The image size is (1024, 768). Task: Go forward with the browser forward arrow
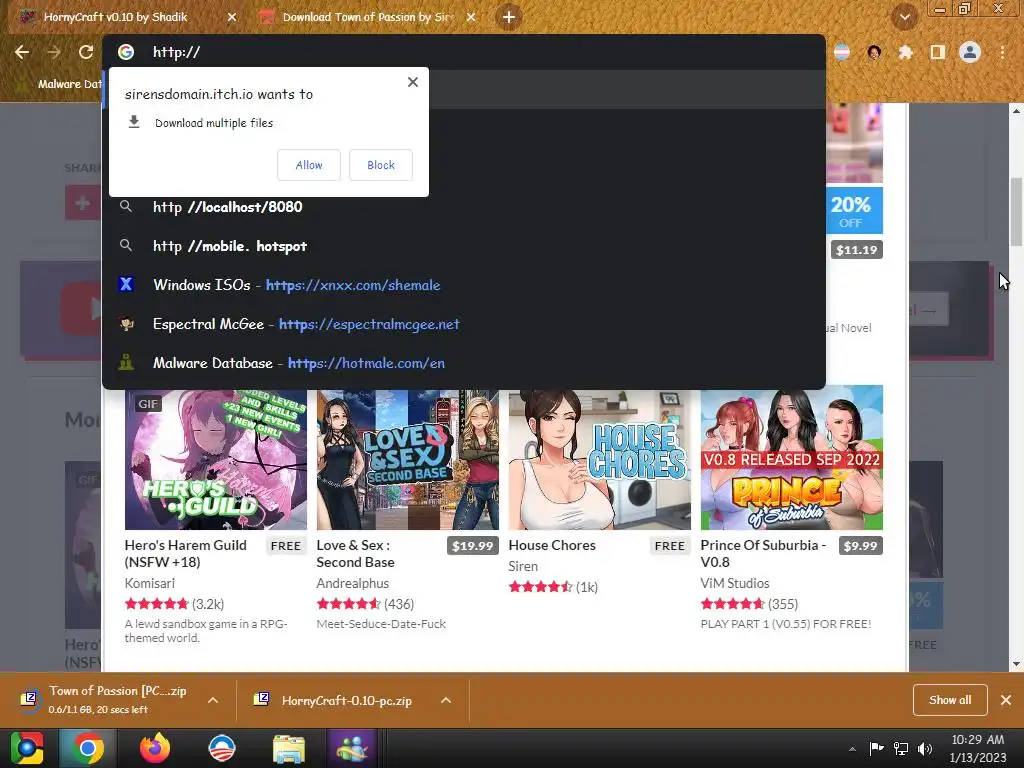(x=54, y=52)
